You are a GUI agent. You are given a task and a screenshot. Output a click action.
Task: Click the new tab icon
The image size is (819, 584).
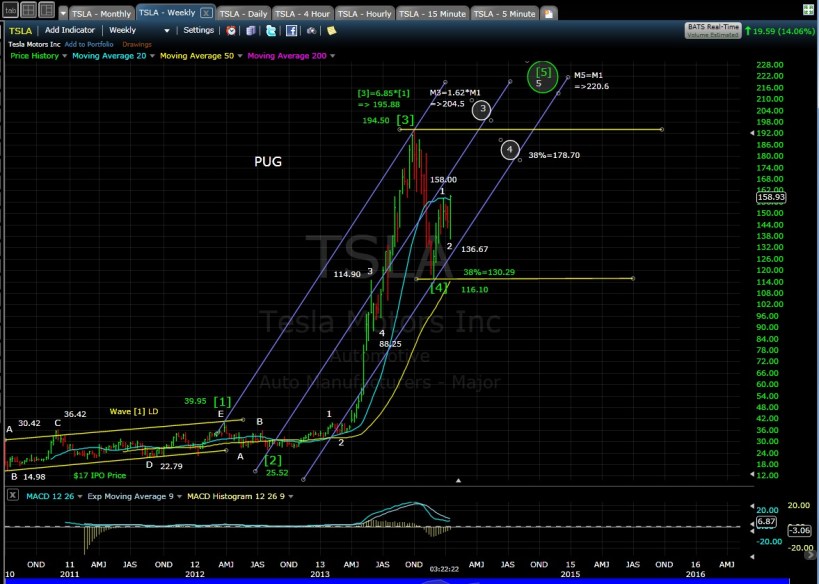548,14
